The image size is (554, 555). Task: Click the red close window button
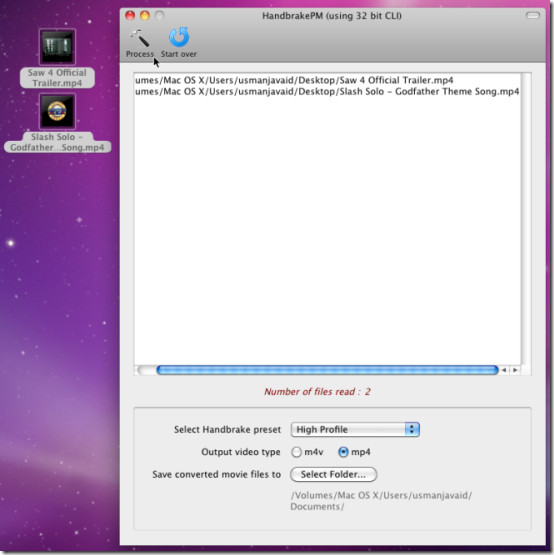[x=130, y=15]
